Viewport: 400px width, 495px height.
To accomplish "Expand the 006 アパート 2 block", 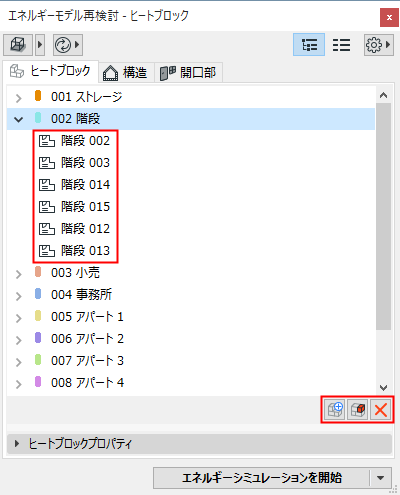I will [x=19, y=340].
